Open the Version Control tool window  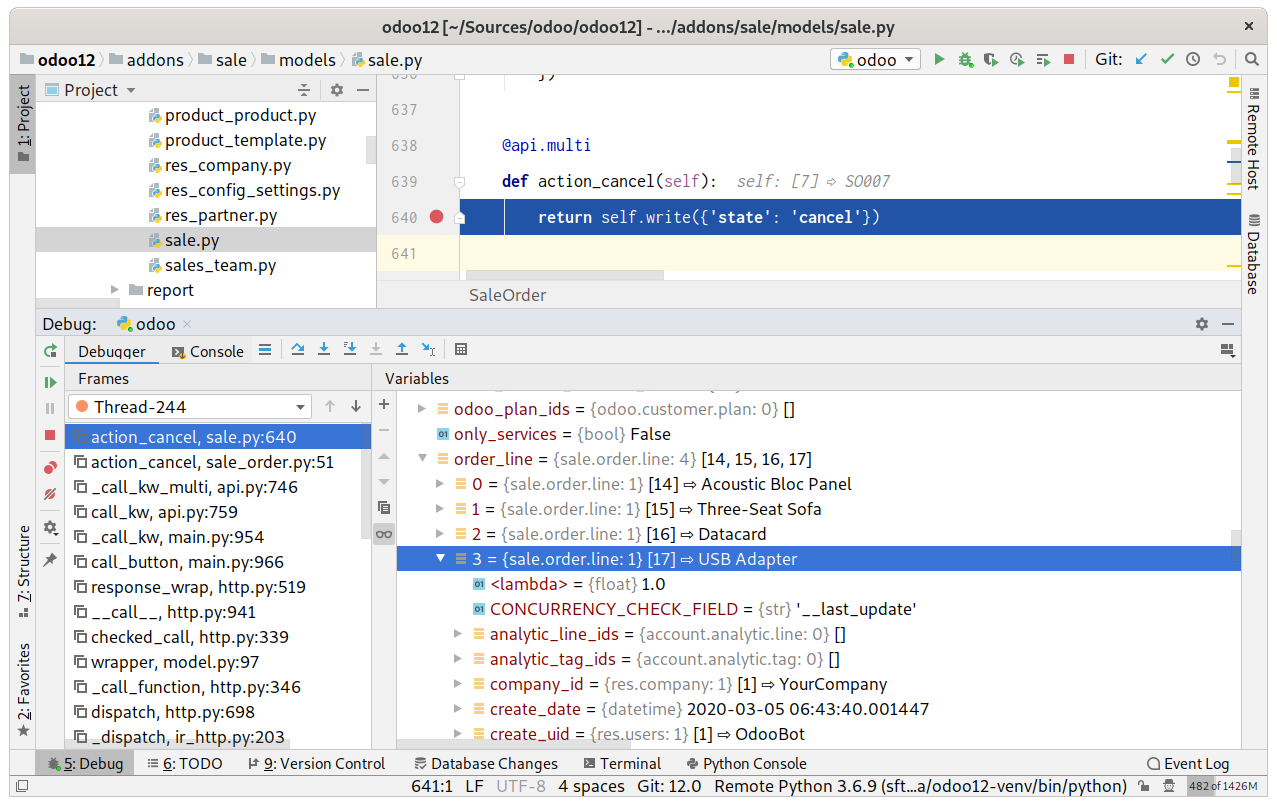[316, 763]
